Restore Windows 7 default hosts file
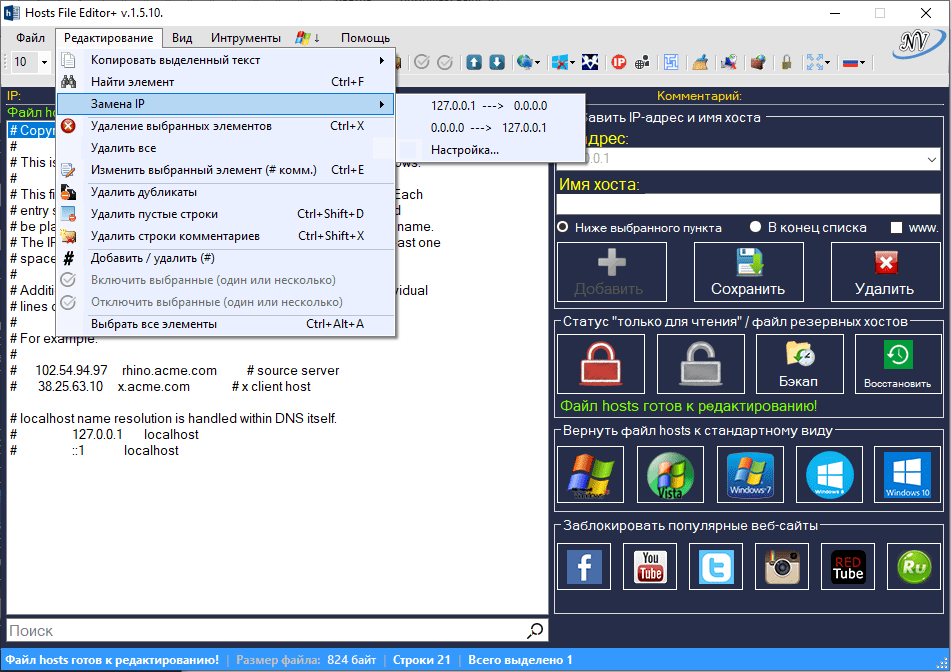 (750, 475)
